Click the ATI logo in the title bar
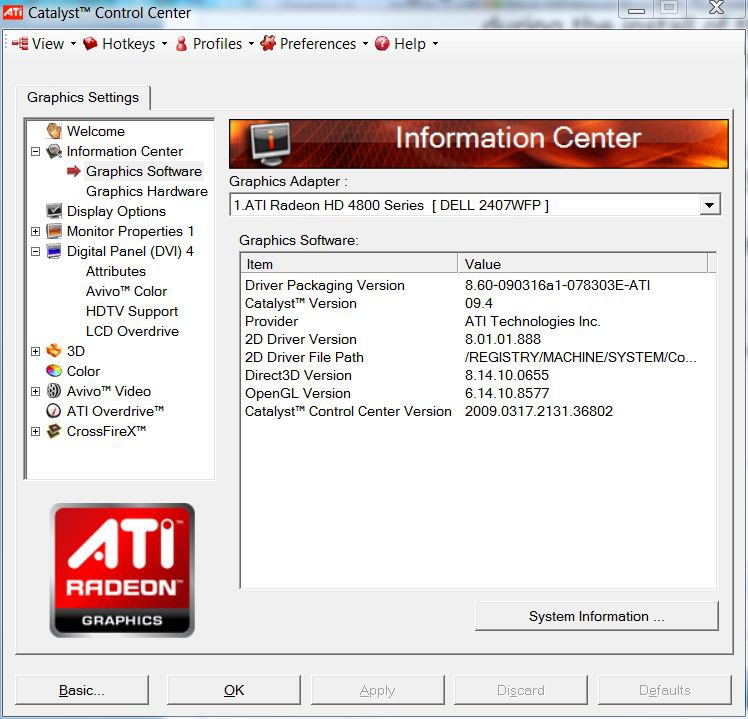Screen dimensions: 748x719 click(13, 12)
